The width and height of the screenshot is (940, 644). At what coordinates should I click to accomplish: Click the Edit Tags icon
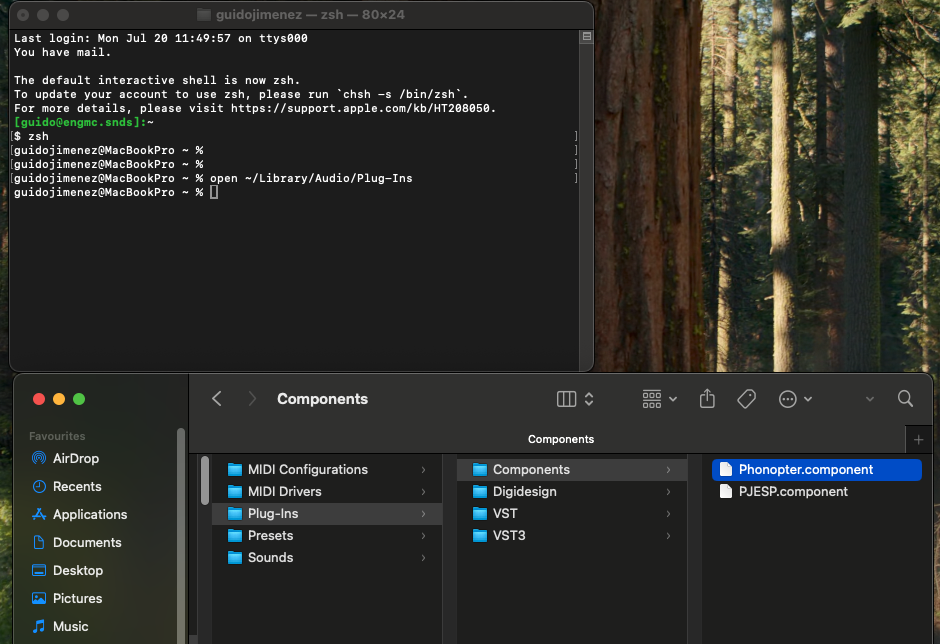tap(746, 399)
